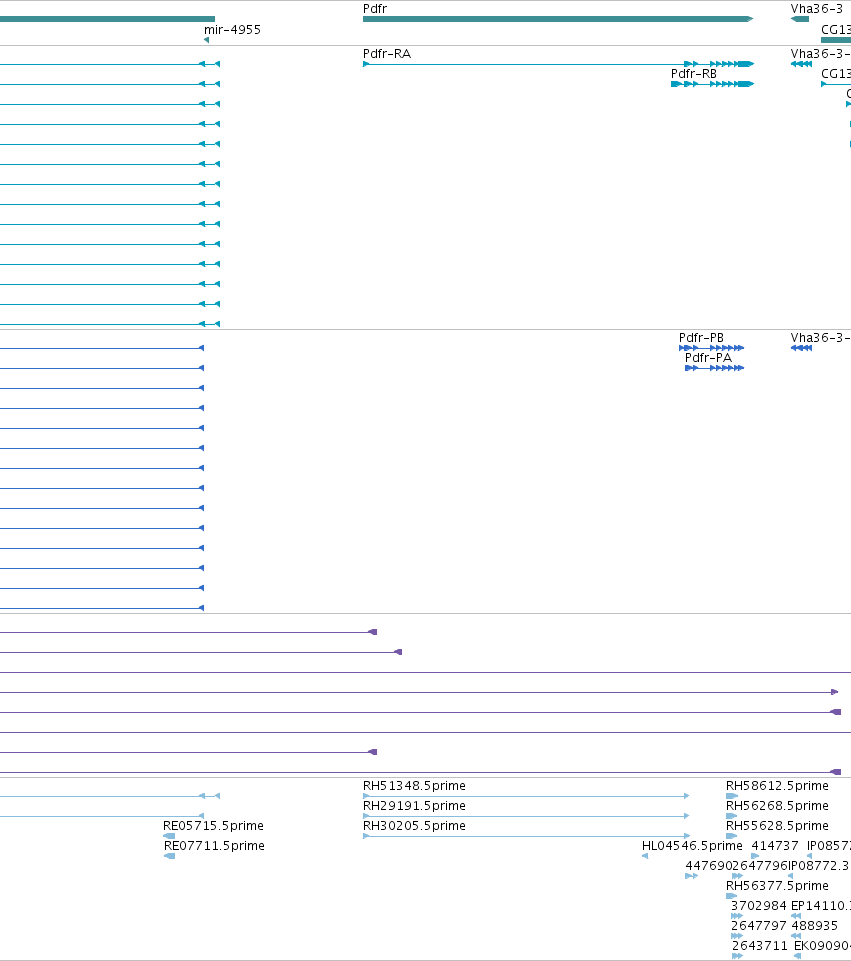This screenshot has height=961, width=851.
Task: Select the small glyph under RE07711.5prime
Action: coord(170,856)
